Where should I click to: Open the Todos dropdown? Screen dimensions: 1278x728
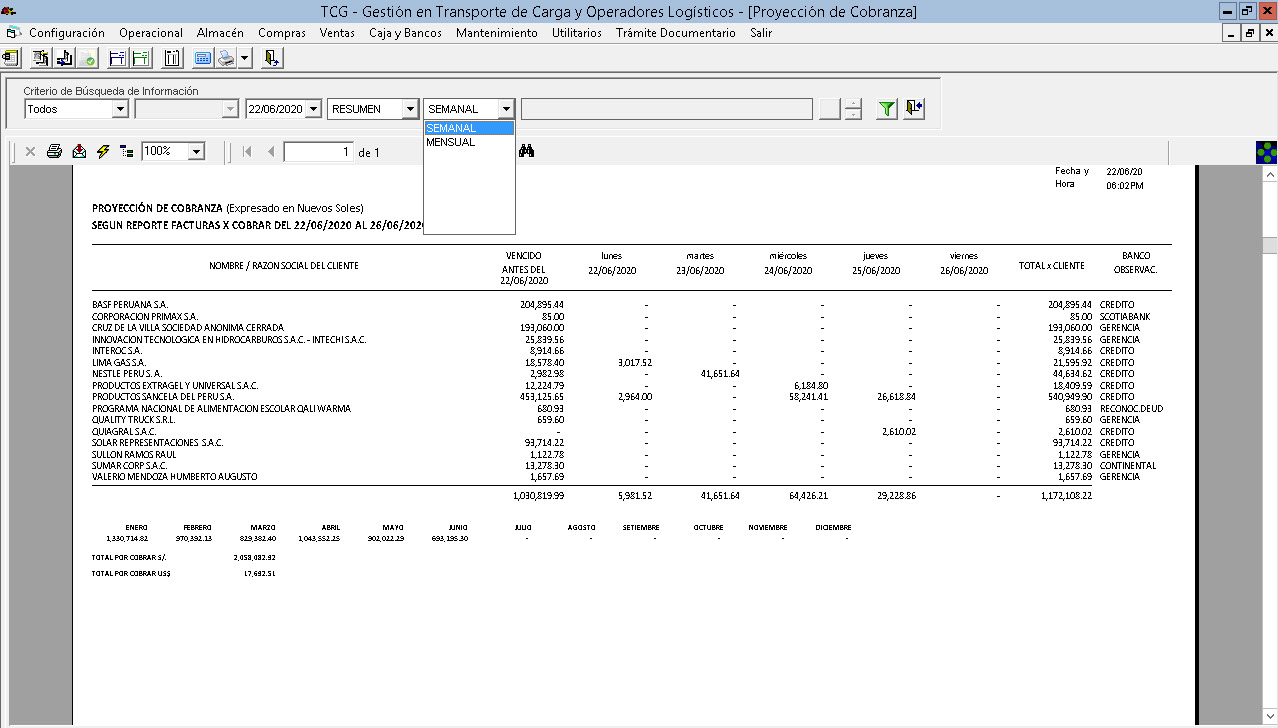[120, 109]
